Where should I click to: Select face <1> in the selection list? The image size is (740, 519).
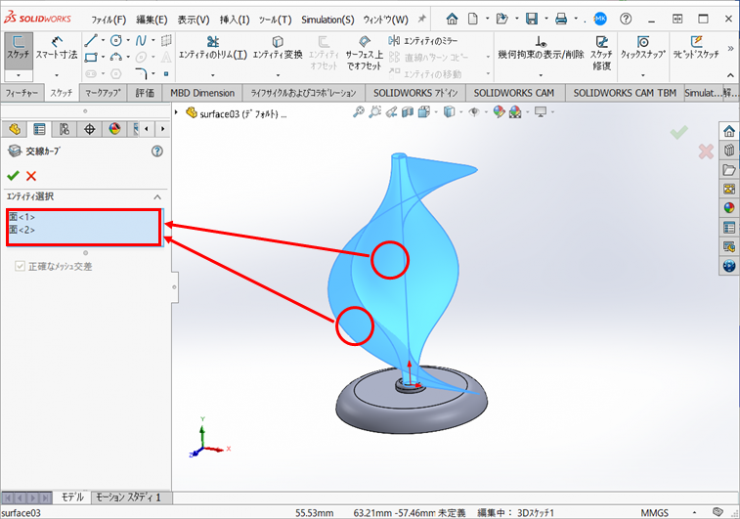pyautogui.click(x=22, y=217)
